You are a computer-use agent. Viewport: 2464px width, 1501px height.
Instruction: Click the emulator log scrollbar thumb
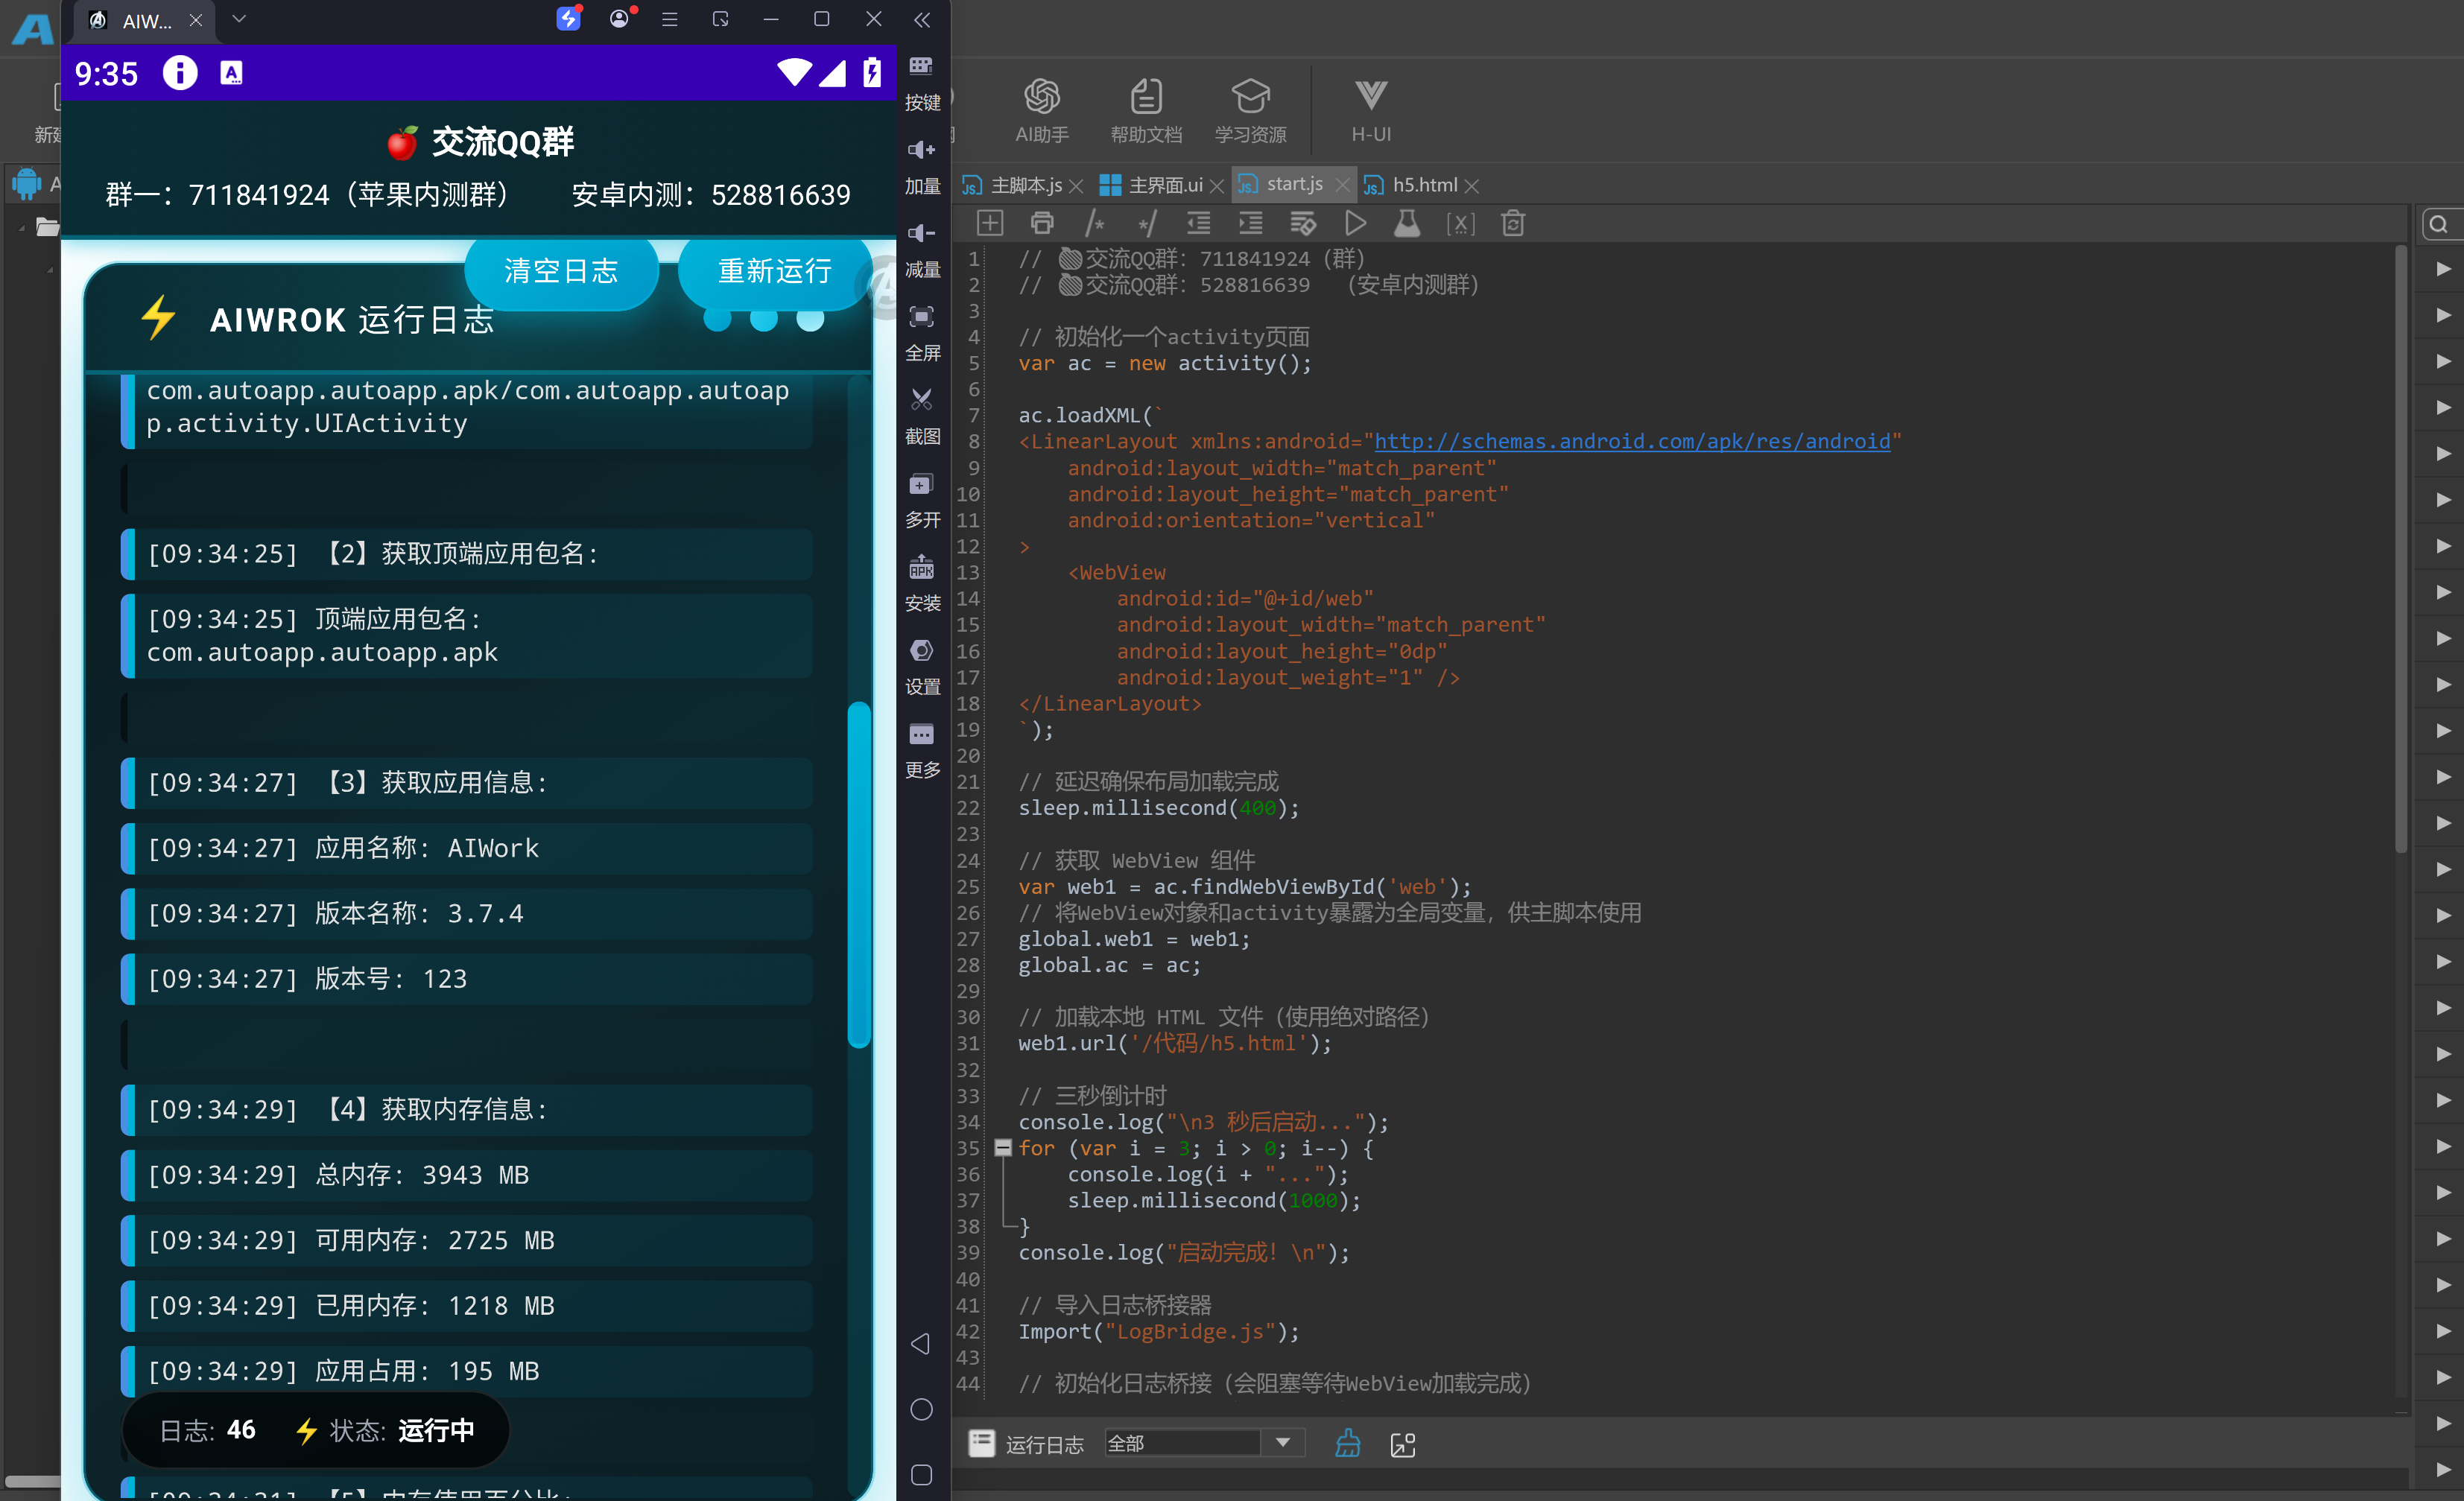point(858,874)
